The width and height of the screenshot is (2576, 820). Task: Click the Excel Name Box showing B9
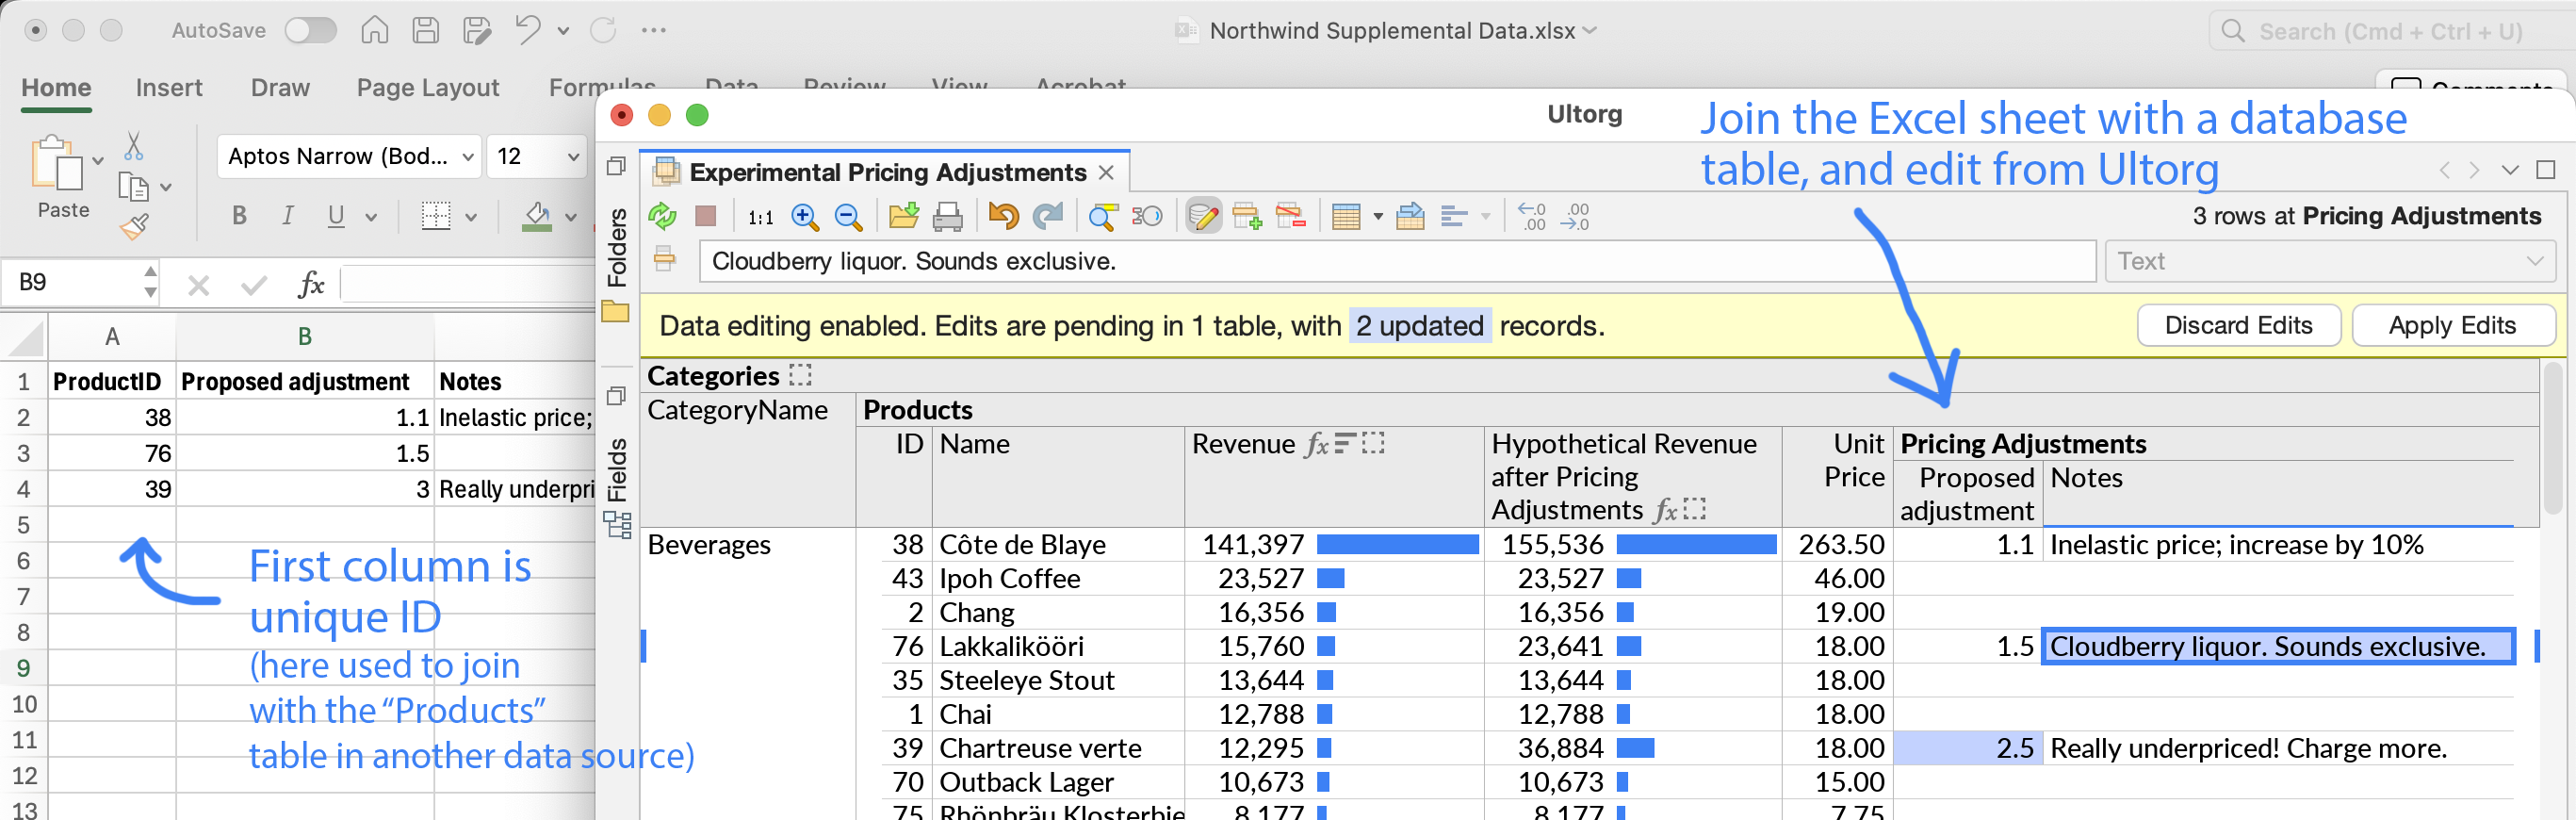tap(80, 283)
